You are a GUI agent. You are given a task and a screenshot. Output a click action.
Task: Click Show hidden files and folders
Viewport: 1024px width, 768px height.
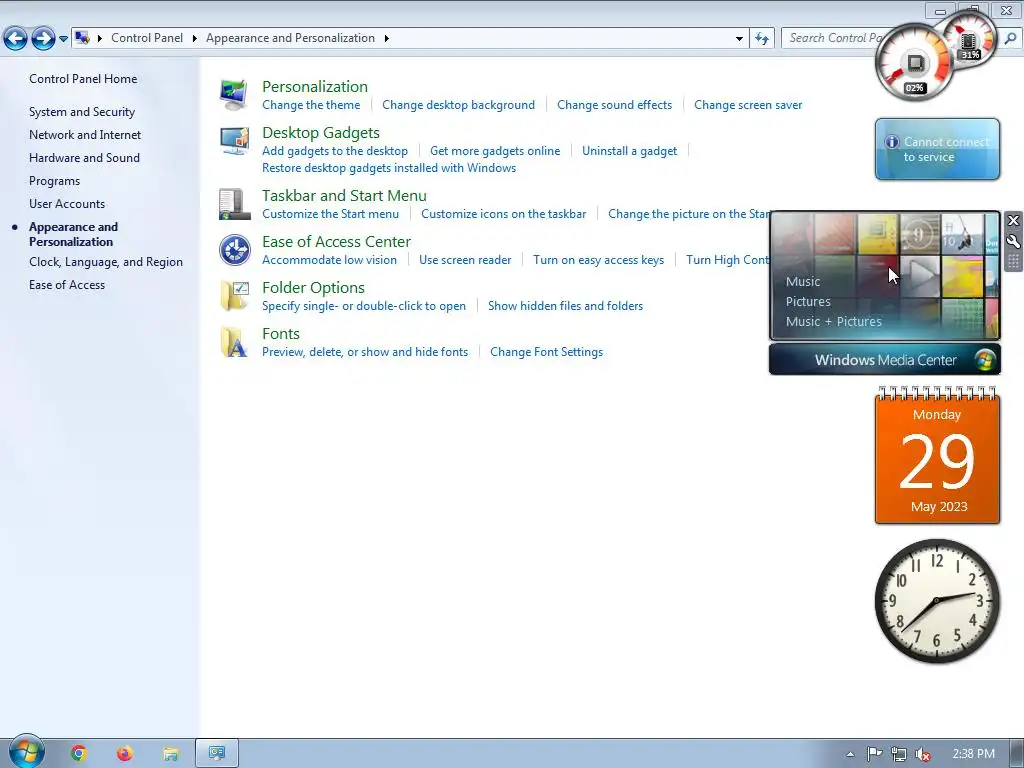click(566, 306)
